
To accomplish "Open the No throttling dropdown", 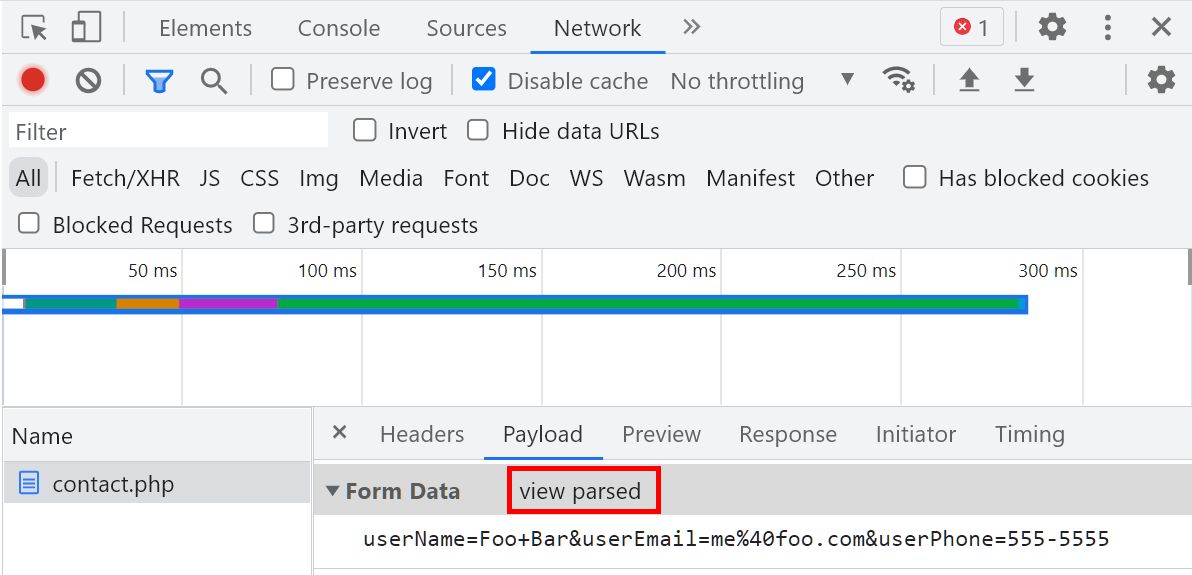I will (x=762, y=81).
